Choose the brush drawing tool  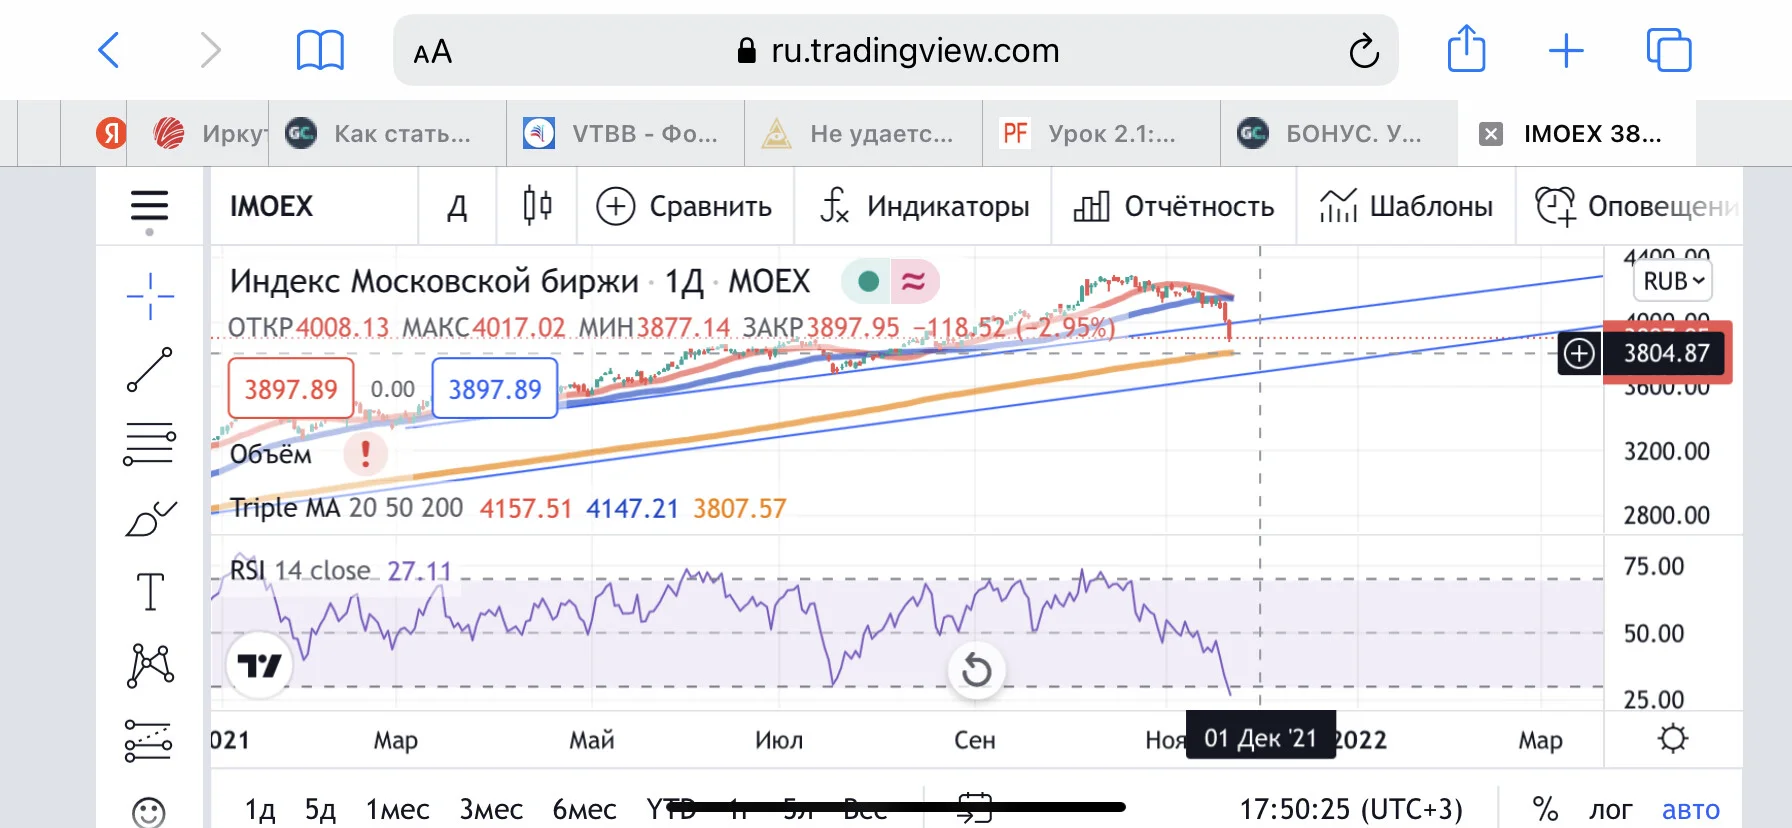pyautogui.click(x=150, y=518)
